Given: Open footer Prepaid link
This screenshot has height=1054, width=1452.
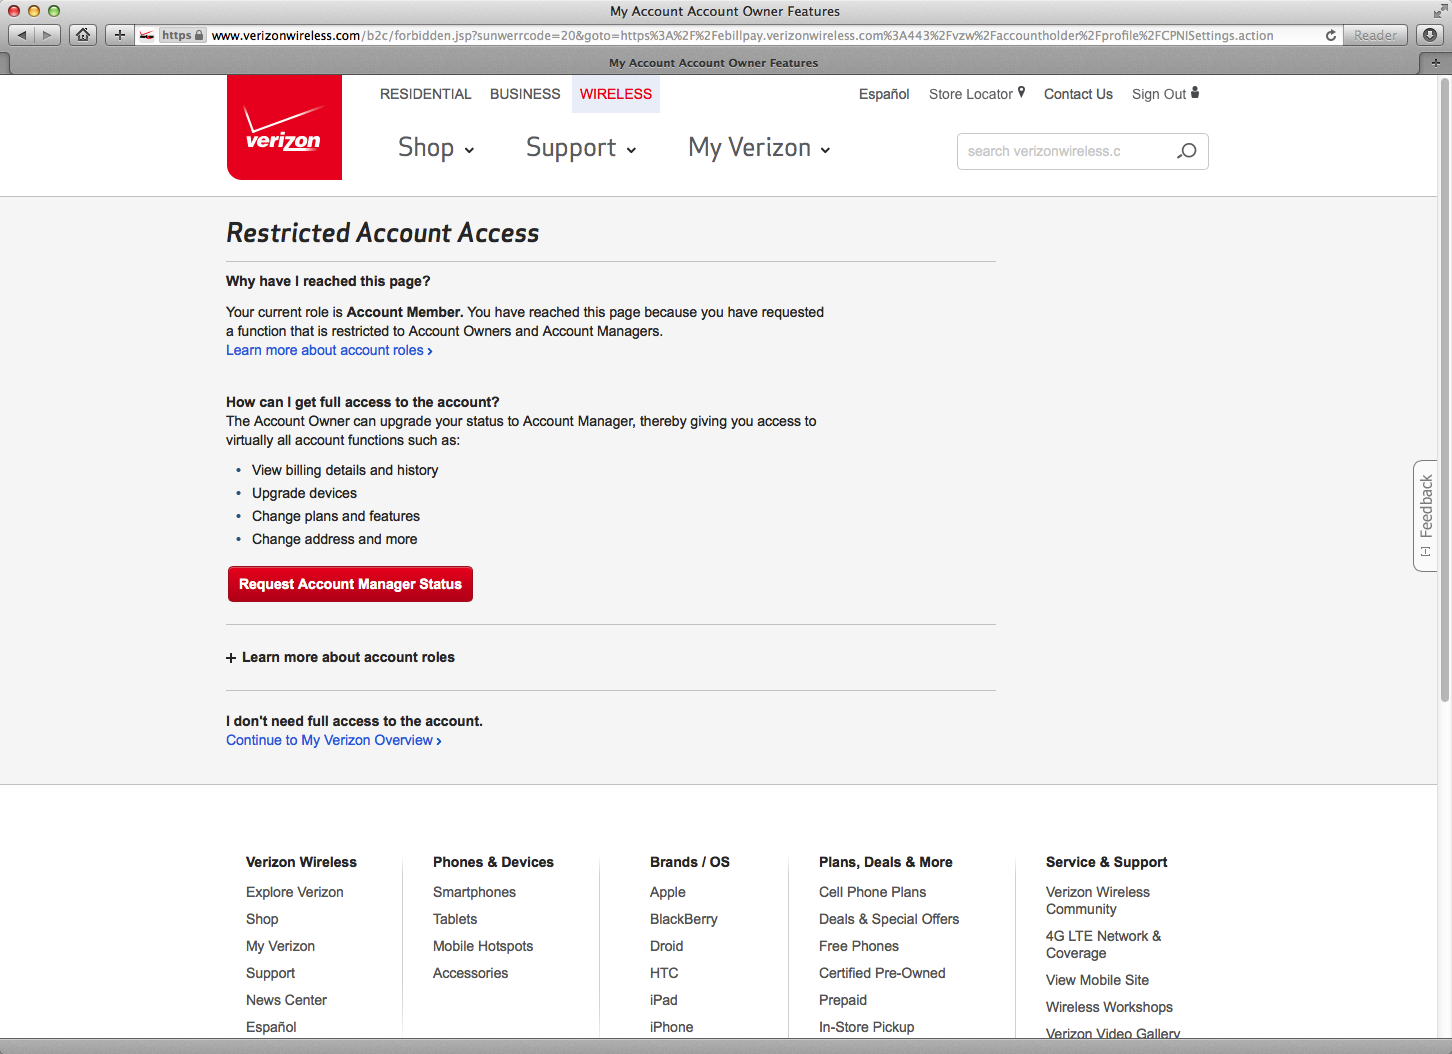Looking at the screenshot, I should click(x=843, y=1000).
